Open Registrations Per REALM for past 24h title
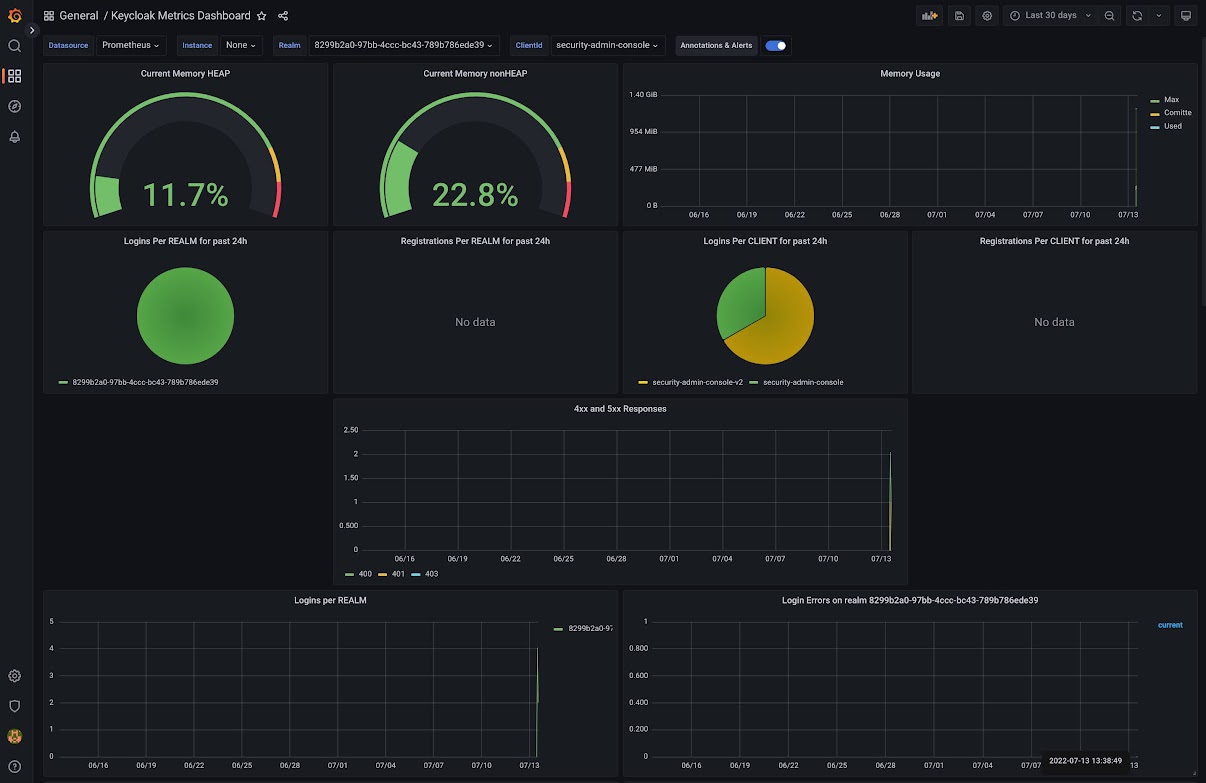This screenshot has height=783, width=1206. [475, 241]
